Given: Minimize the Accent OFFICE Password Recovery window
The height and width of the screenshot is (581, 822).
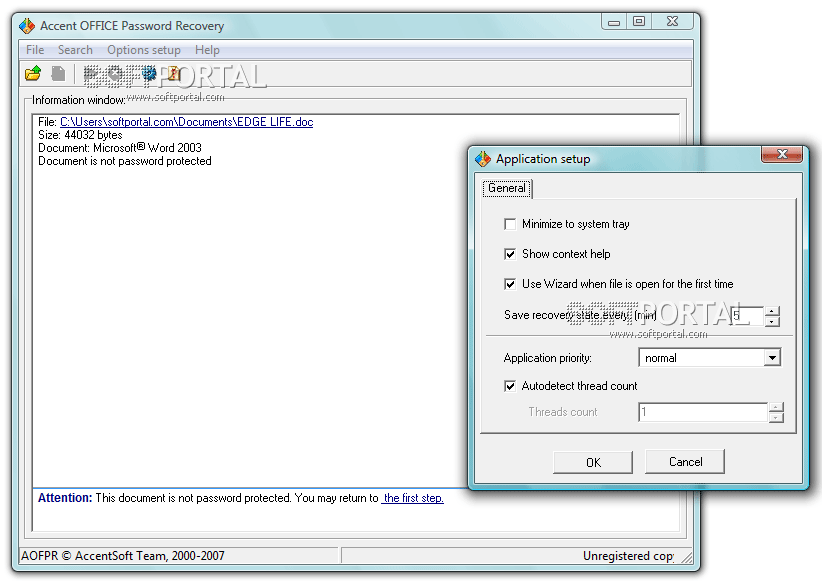Looking at the screenshot, I should click(614, 21).
